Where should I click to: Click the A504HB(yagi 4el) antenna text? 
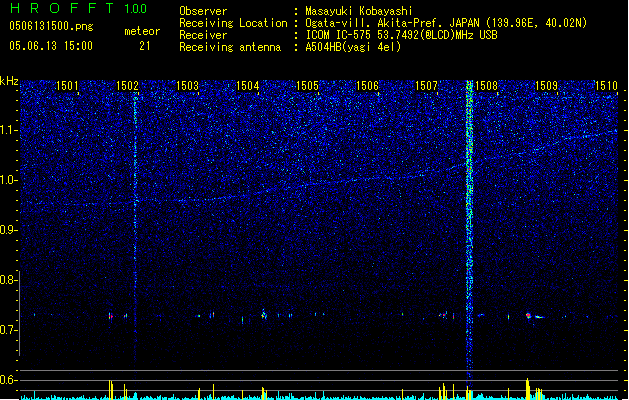353,47
